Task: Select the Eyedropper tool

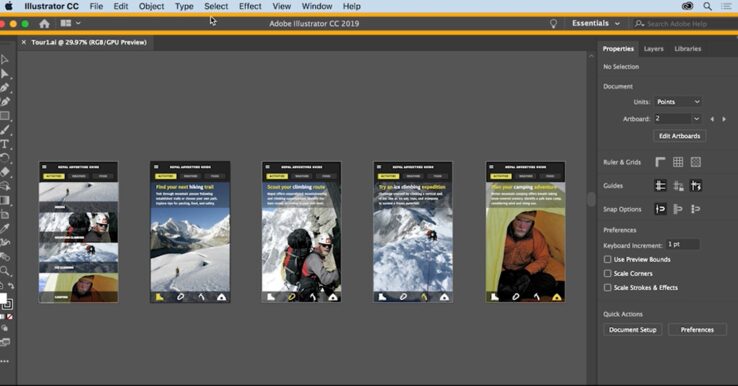Action: pyautogui.click(x=5, y=229)
